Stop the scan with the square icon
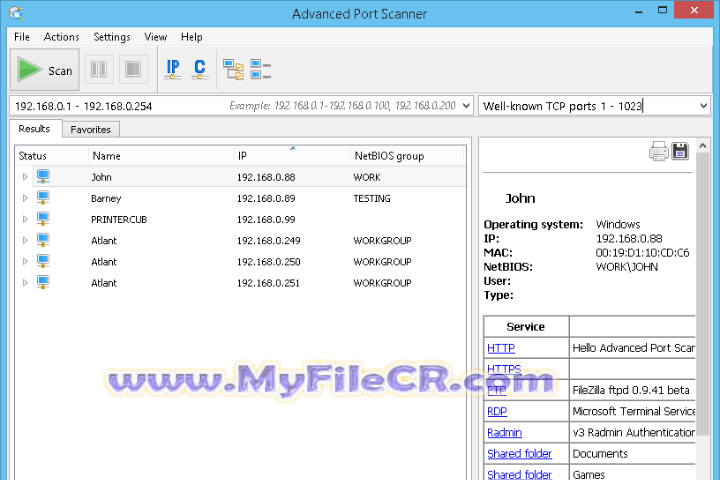 pos(133,69)
